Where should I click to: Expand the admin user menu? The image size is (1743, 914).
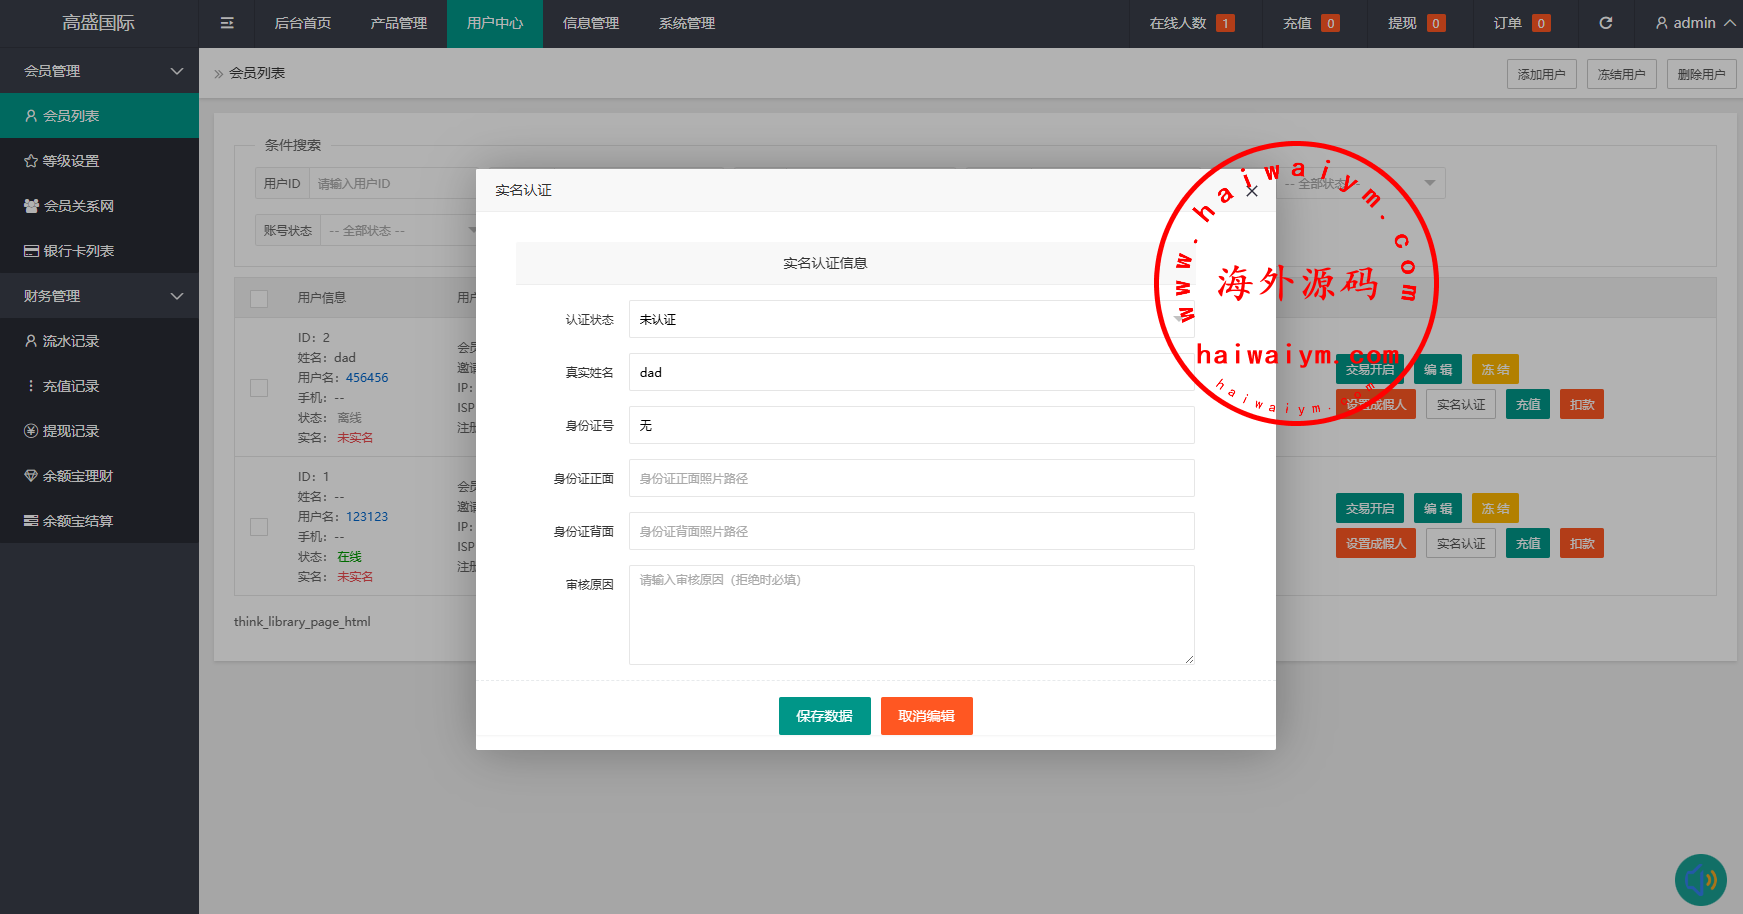(1695, 23)
